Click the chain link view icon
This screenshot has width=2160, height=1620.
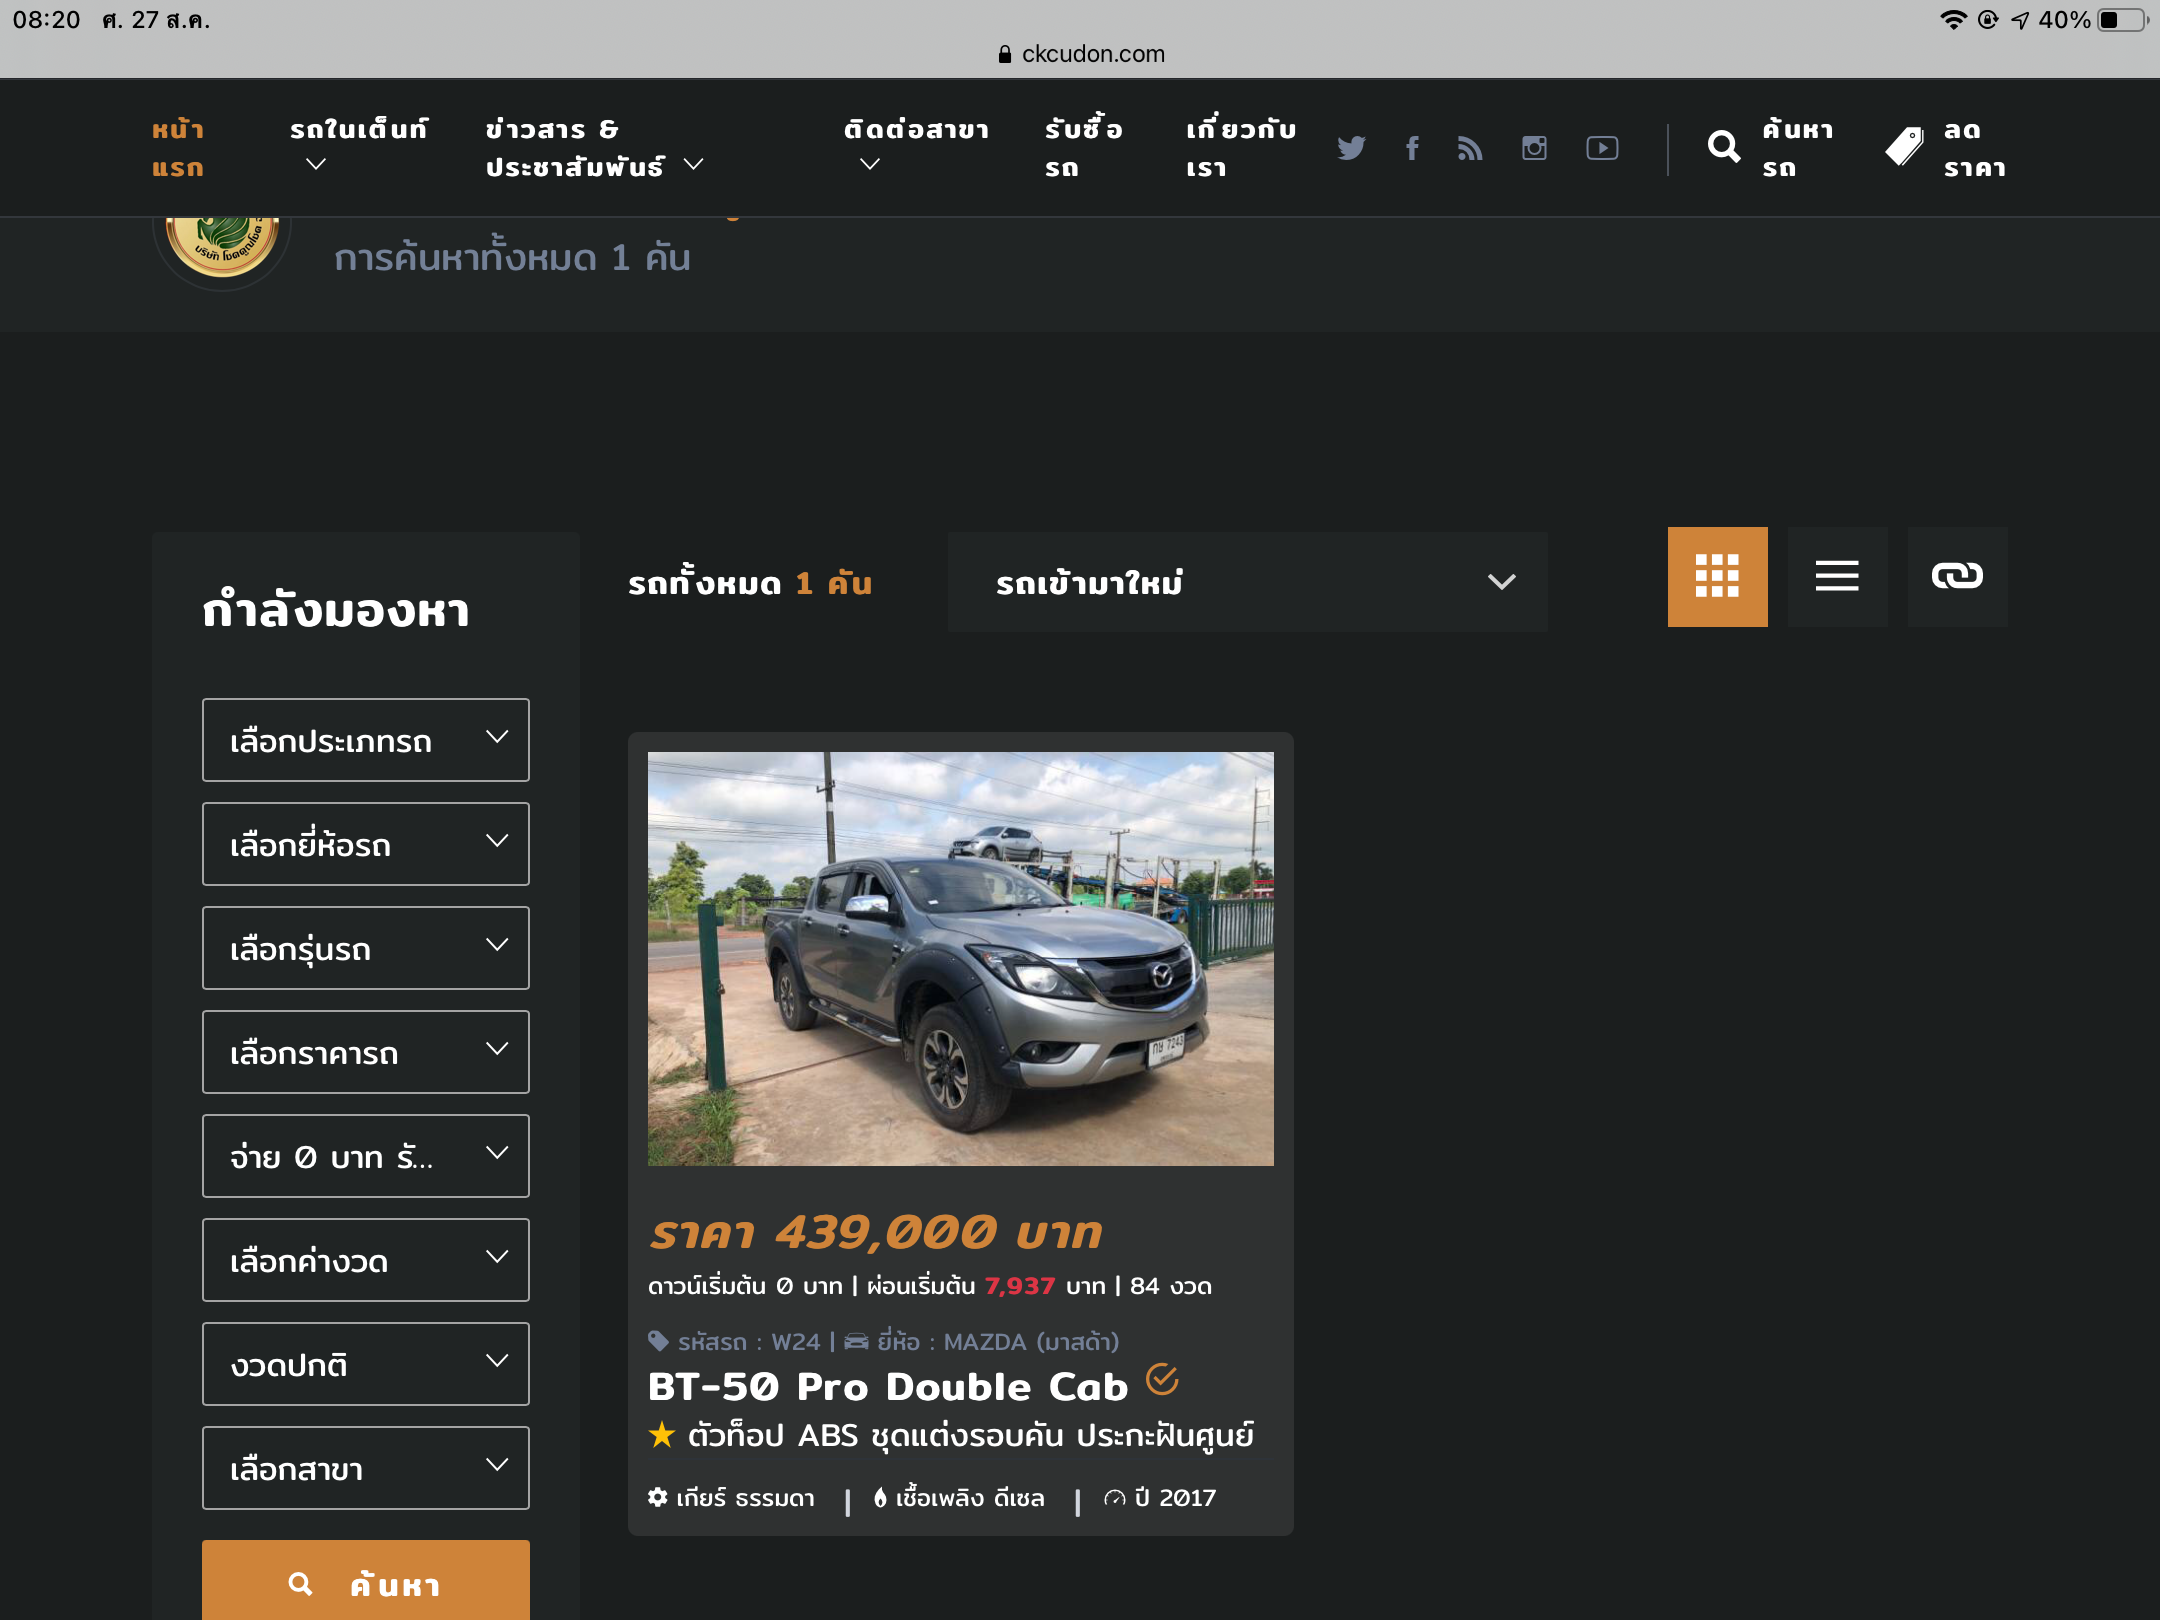point(1957,577)
